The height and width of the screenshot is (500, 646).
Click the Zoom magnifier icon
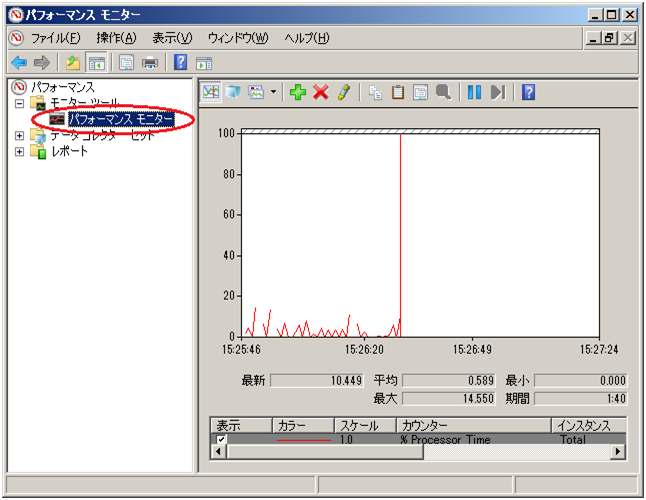point(443,92)
